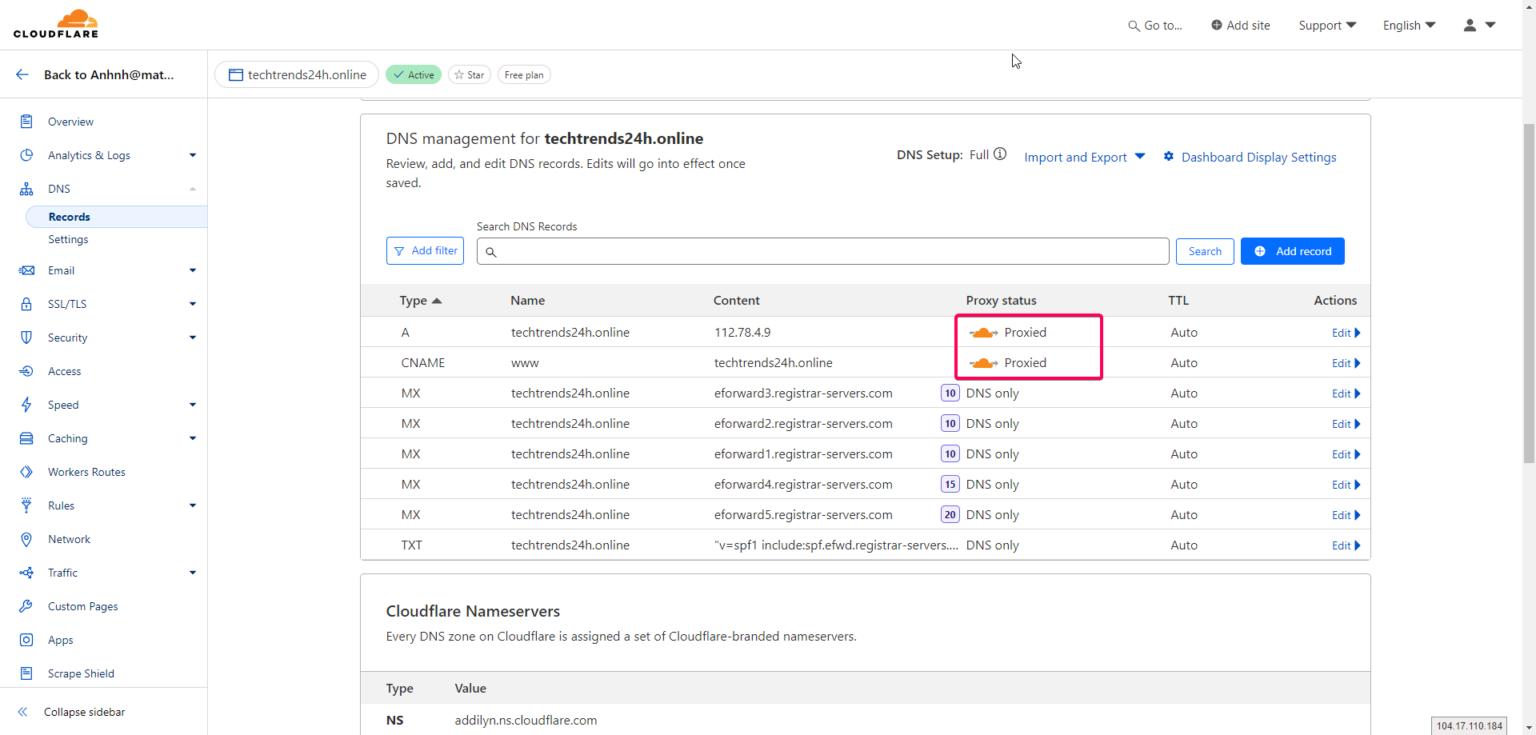1536x735 pixels.
Task: Open Workers Routes from the sidebar
Action: coord(87,471)
